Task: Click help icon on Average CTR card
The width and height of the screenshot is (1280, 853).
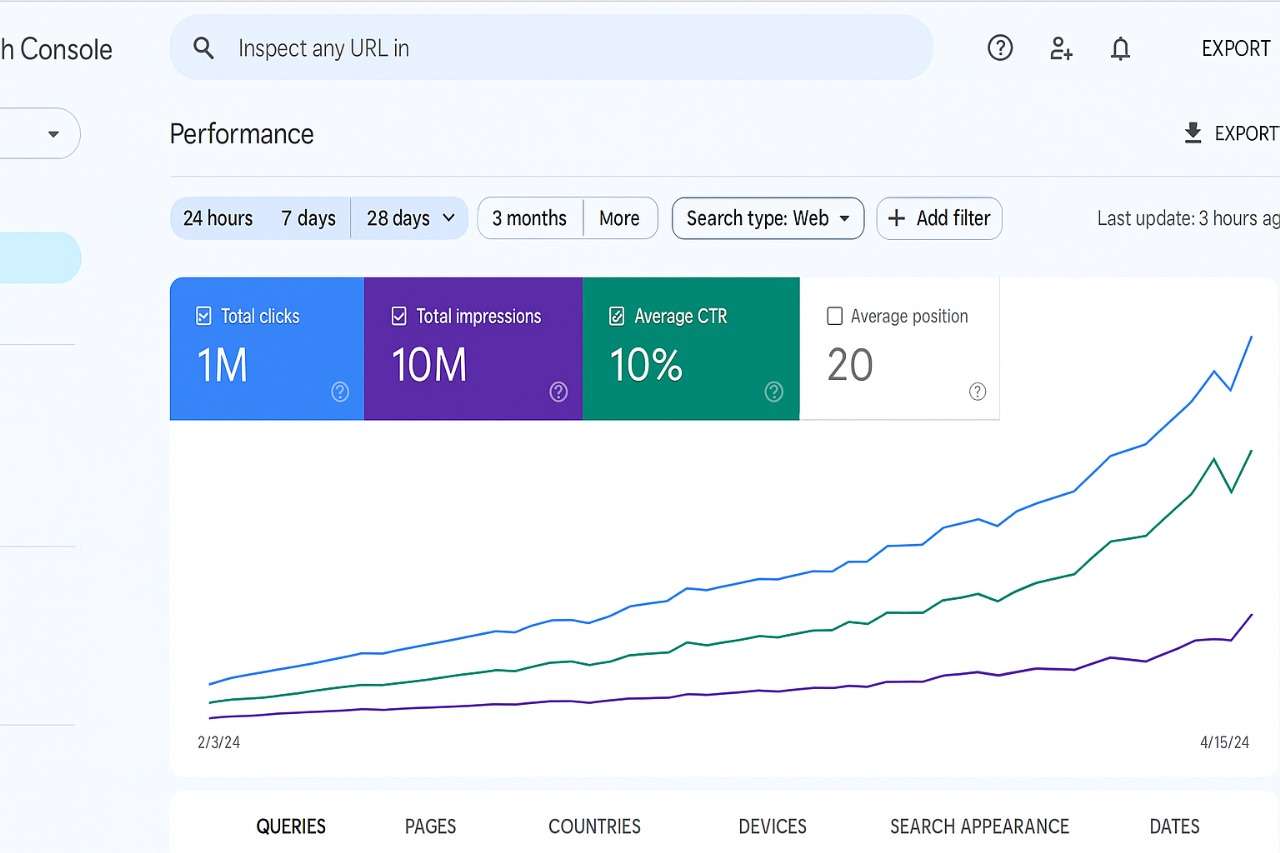Action: click(x=774, y=392)
